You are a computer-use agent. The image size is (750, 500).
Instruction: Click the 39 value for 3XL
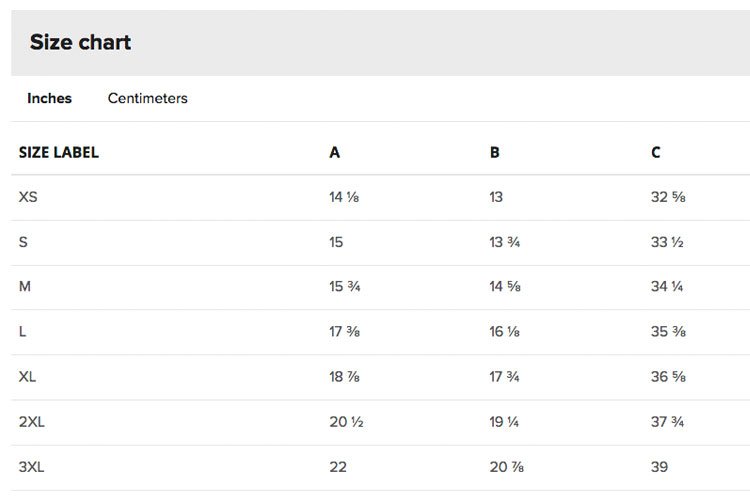(659, 467)
